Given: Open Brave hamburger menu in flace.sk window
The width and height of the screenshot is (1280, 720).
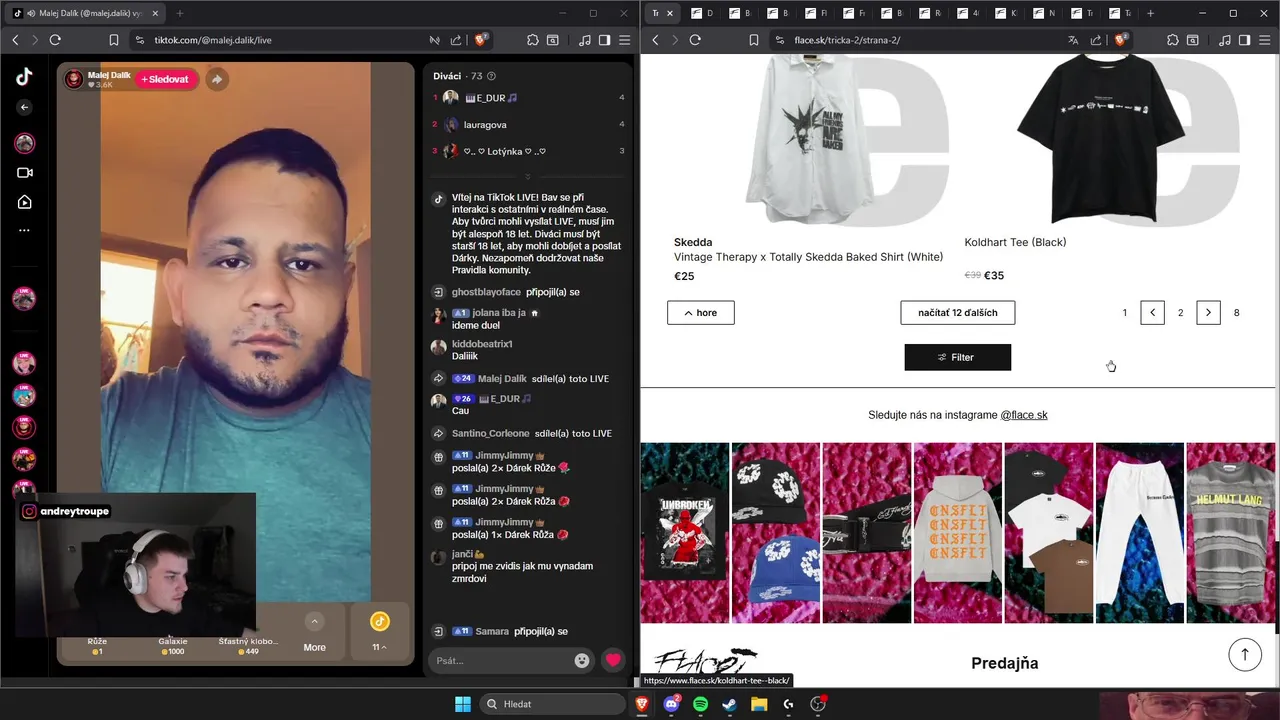Looking at the screenshot, I should (1264, 40).
